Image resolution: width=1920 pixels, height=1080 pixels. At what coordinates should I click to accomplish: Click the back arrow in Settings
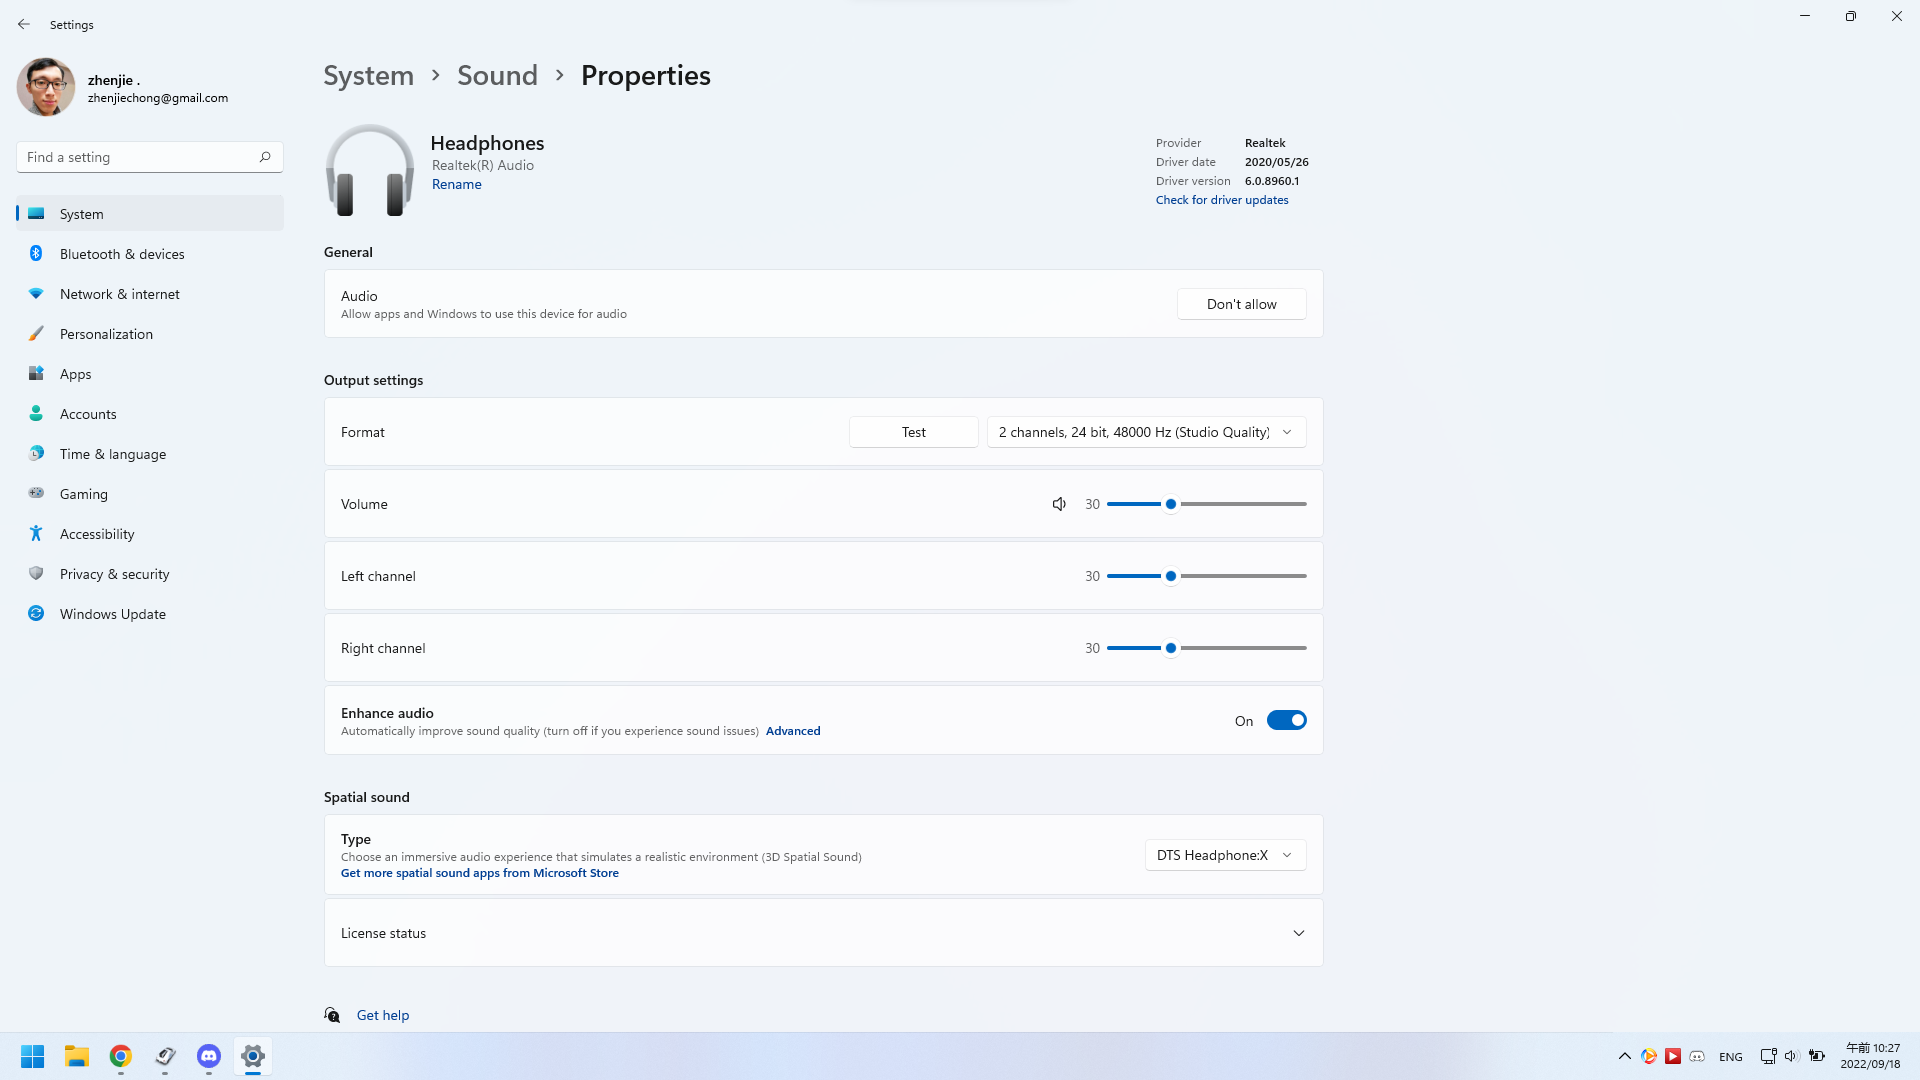24,24
